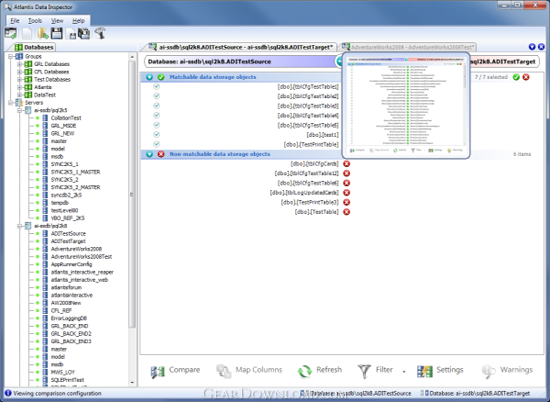Screen dimensions: 550x402
Task: Open the View menu
Action: click(x=57, y=21)
